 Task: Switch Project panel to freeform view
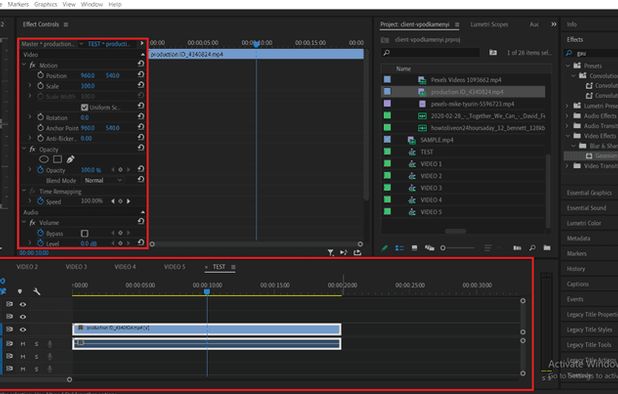click(429, 248)
